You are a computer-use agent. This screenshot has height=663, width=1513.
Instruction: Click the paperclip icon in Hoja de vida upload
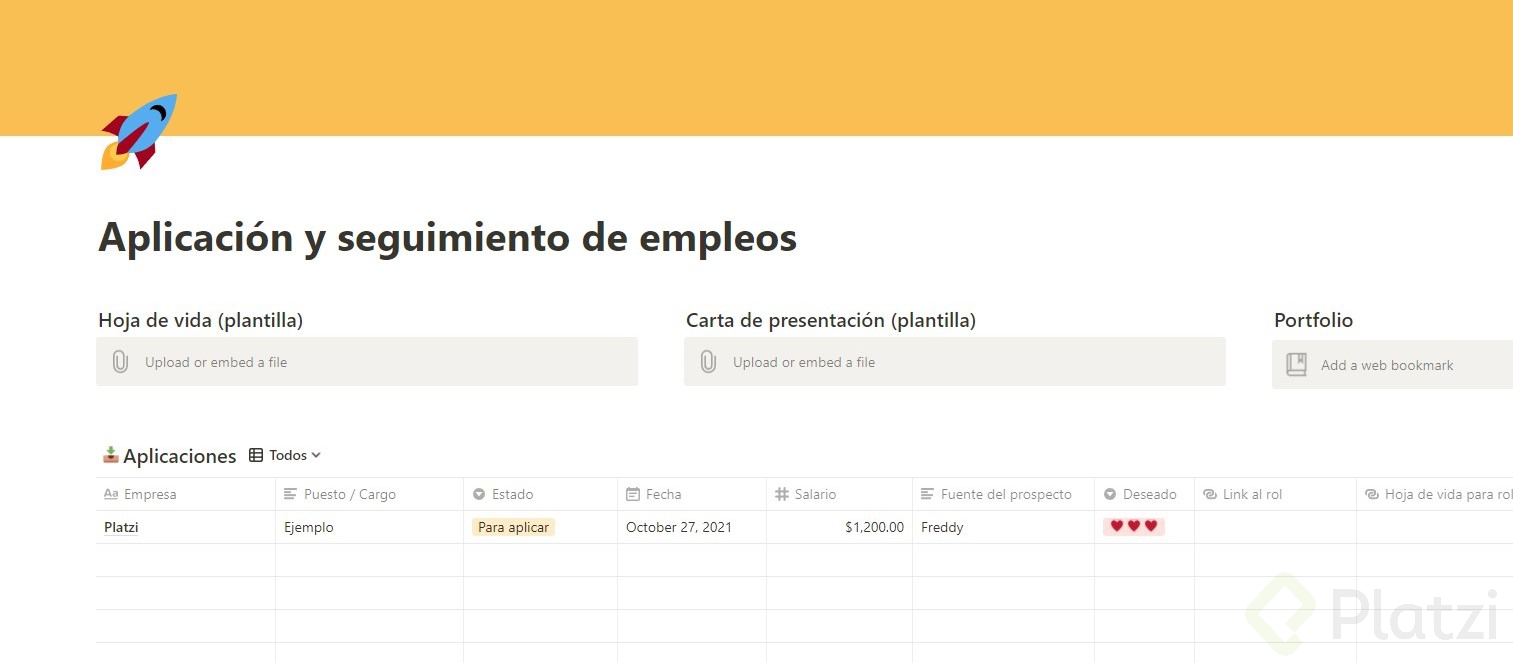(120, 361)
